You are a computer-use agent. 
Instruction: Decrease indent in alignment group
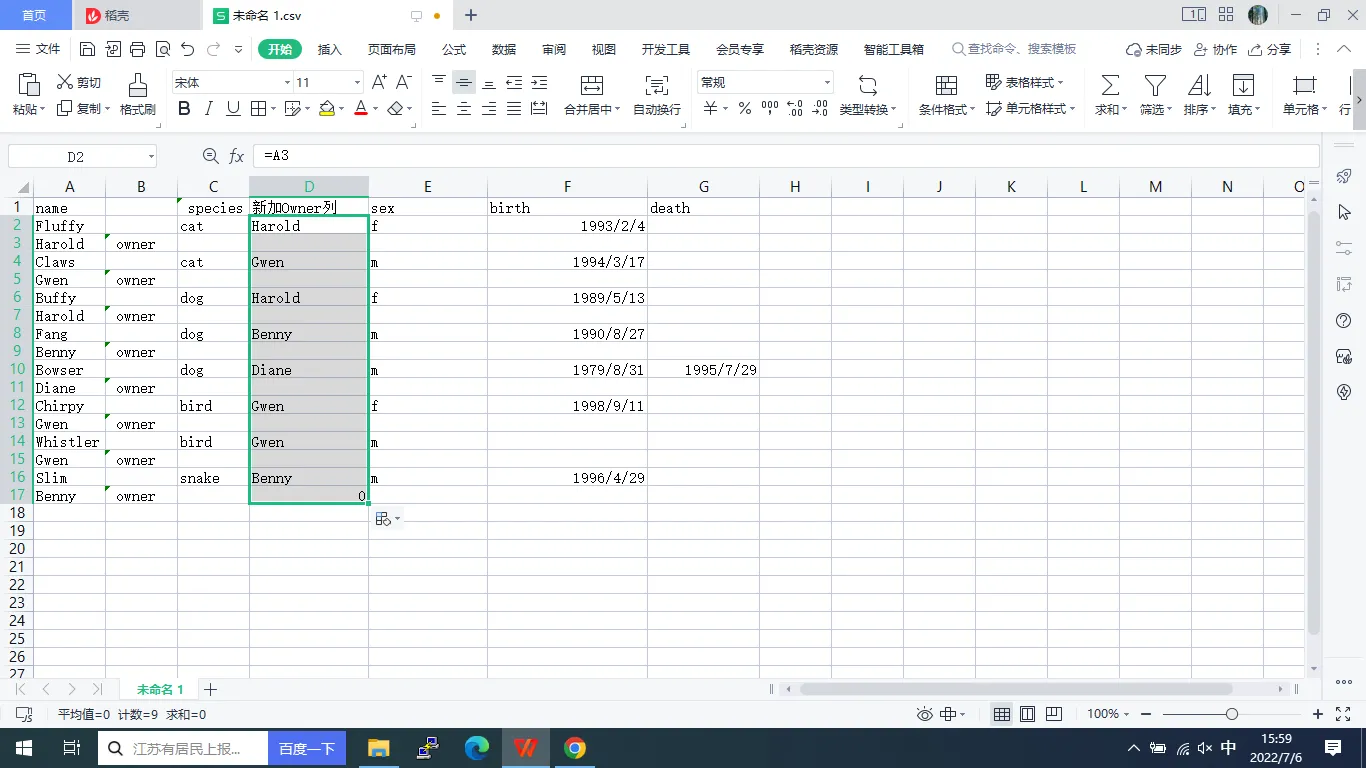514,82
